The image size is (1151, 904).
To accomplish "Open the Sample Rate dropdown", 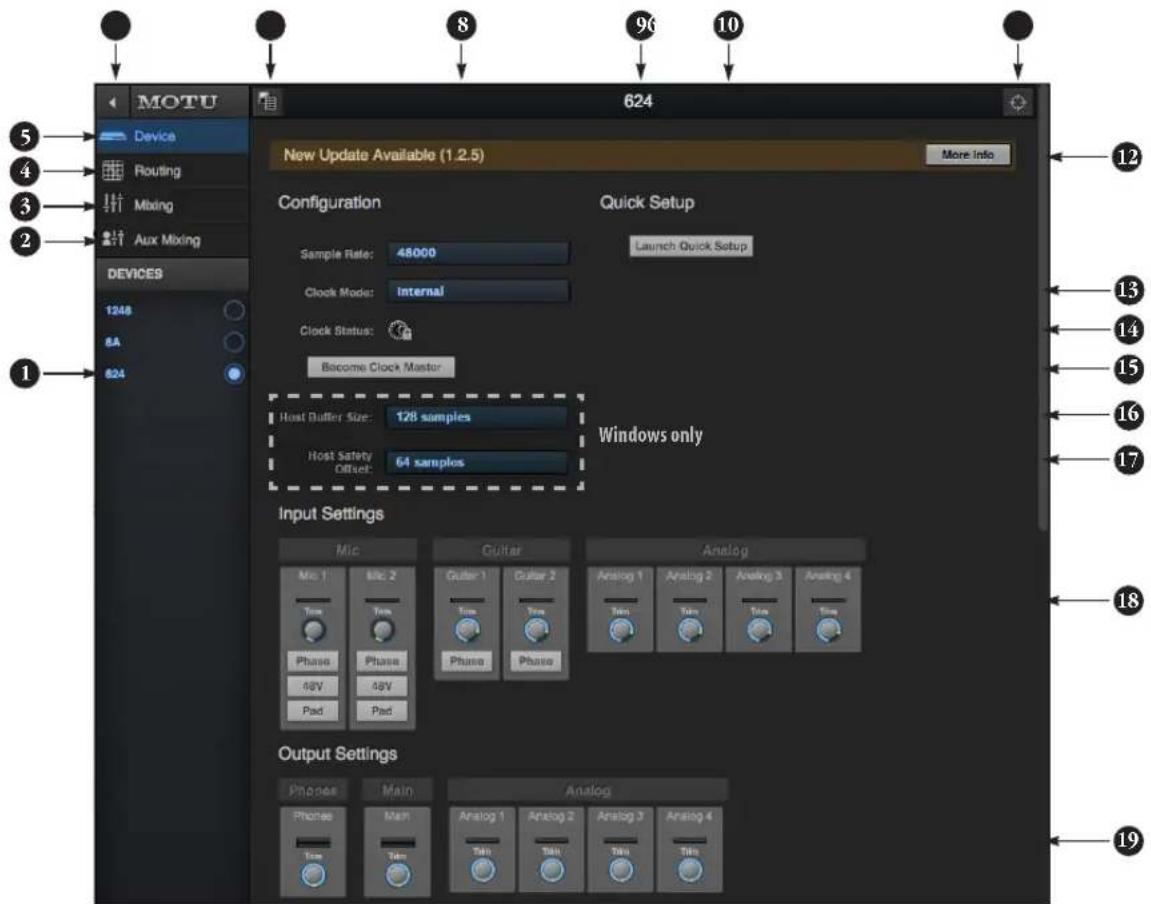I will click(478, 253).
